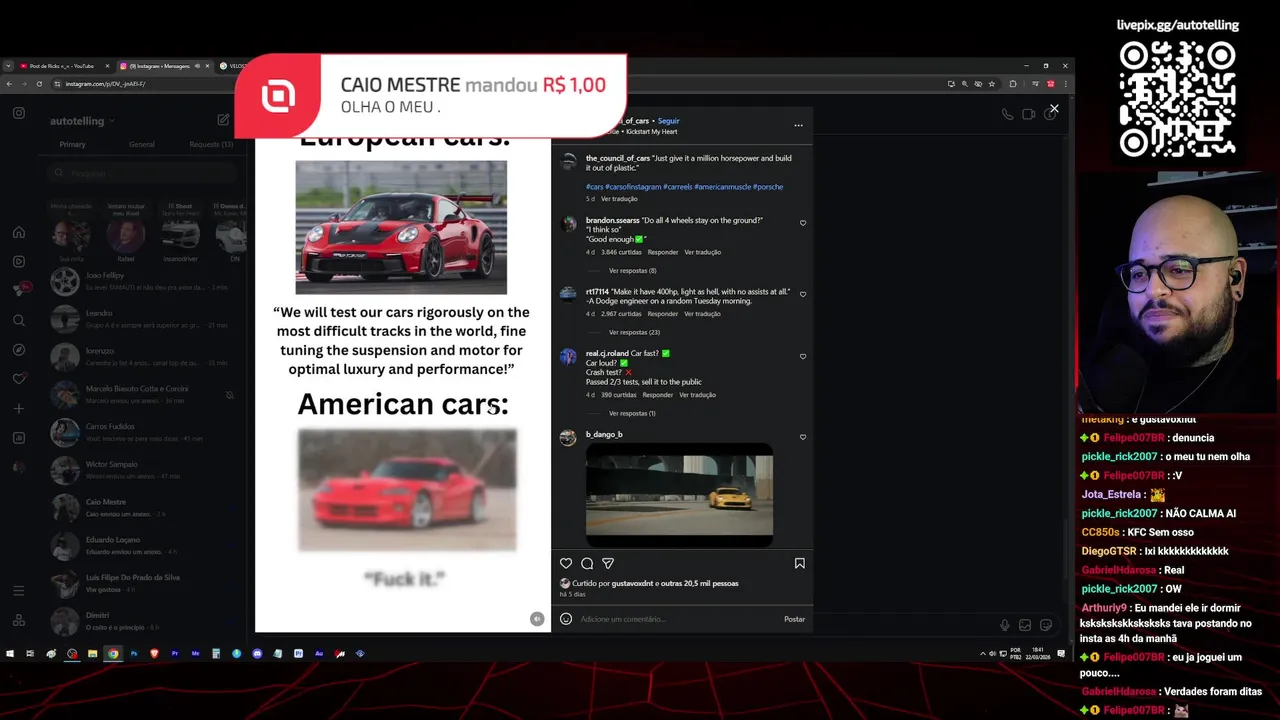Create new post with plus icon
This screenshot has width=1280, height=720.
(x=19, y=408)
